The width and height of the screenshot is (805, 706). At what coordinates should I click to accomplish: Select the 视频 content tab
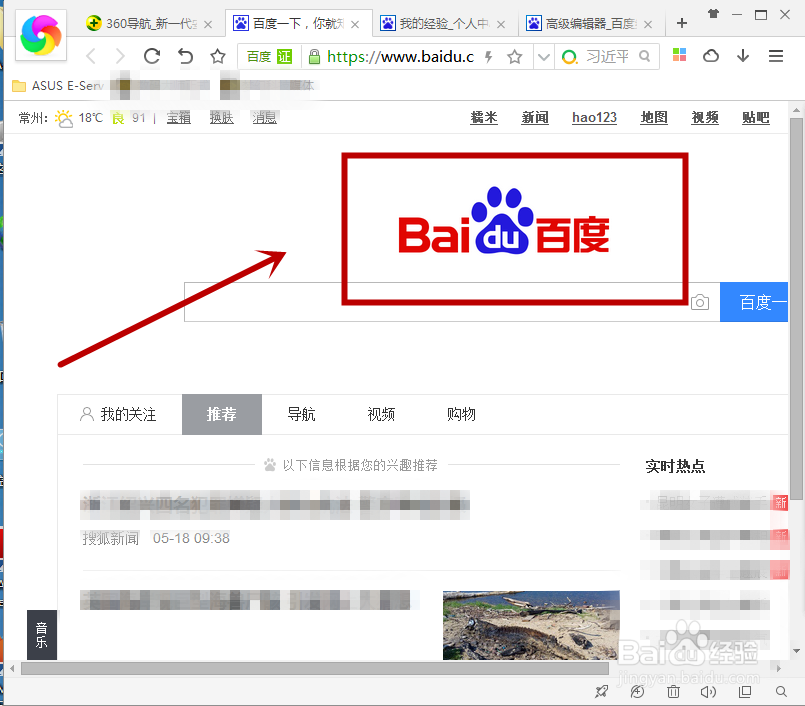(381, 414)
